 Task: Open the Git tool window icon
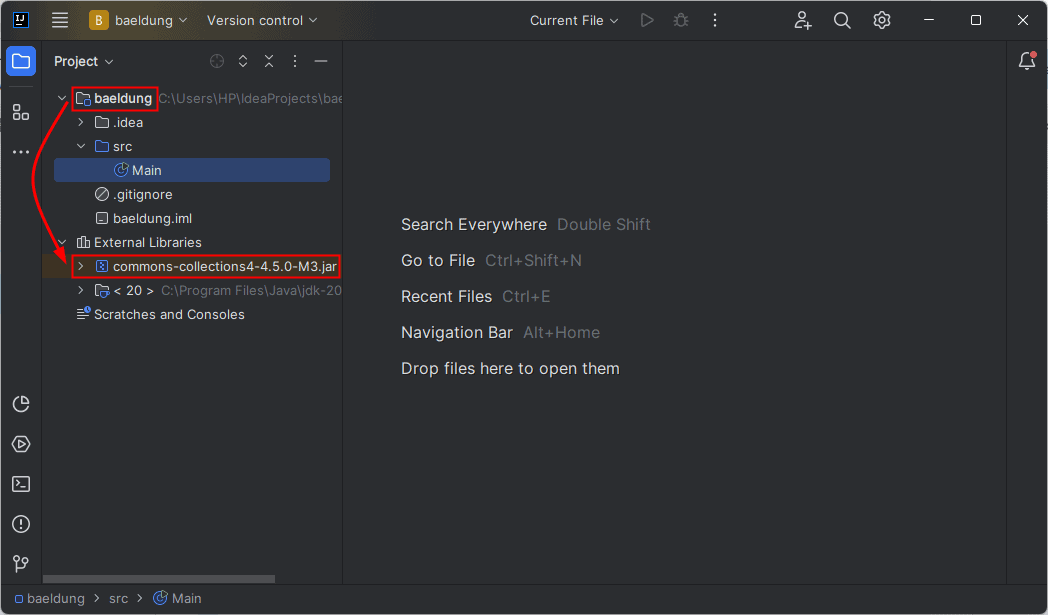coord(21,564)
